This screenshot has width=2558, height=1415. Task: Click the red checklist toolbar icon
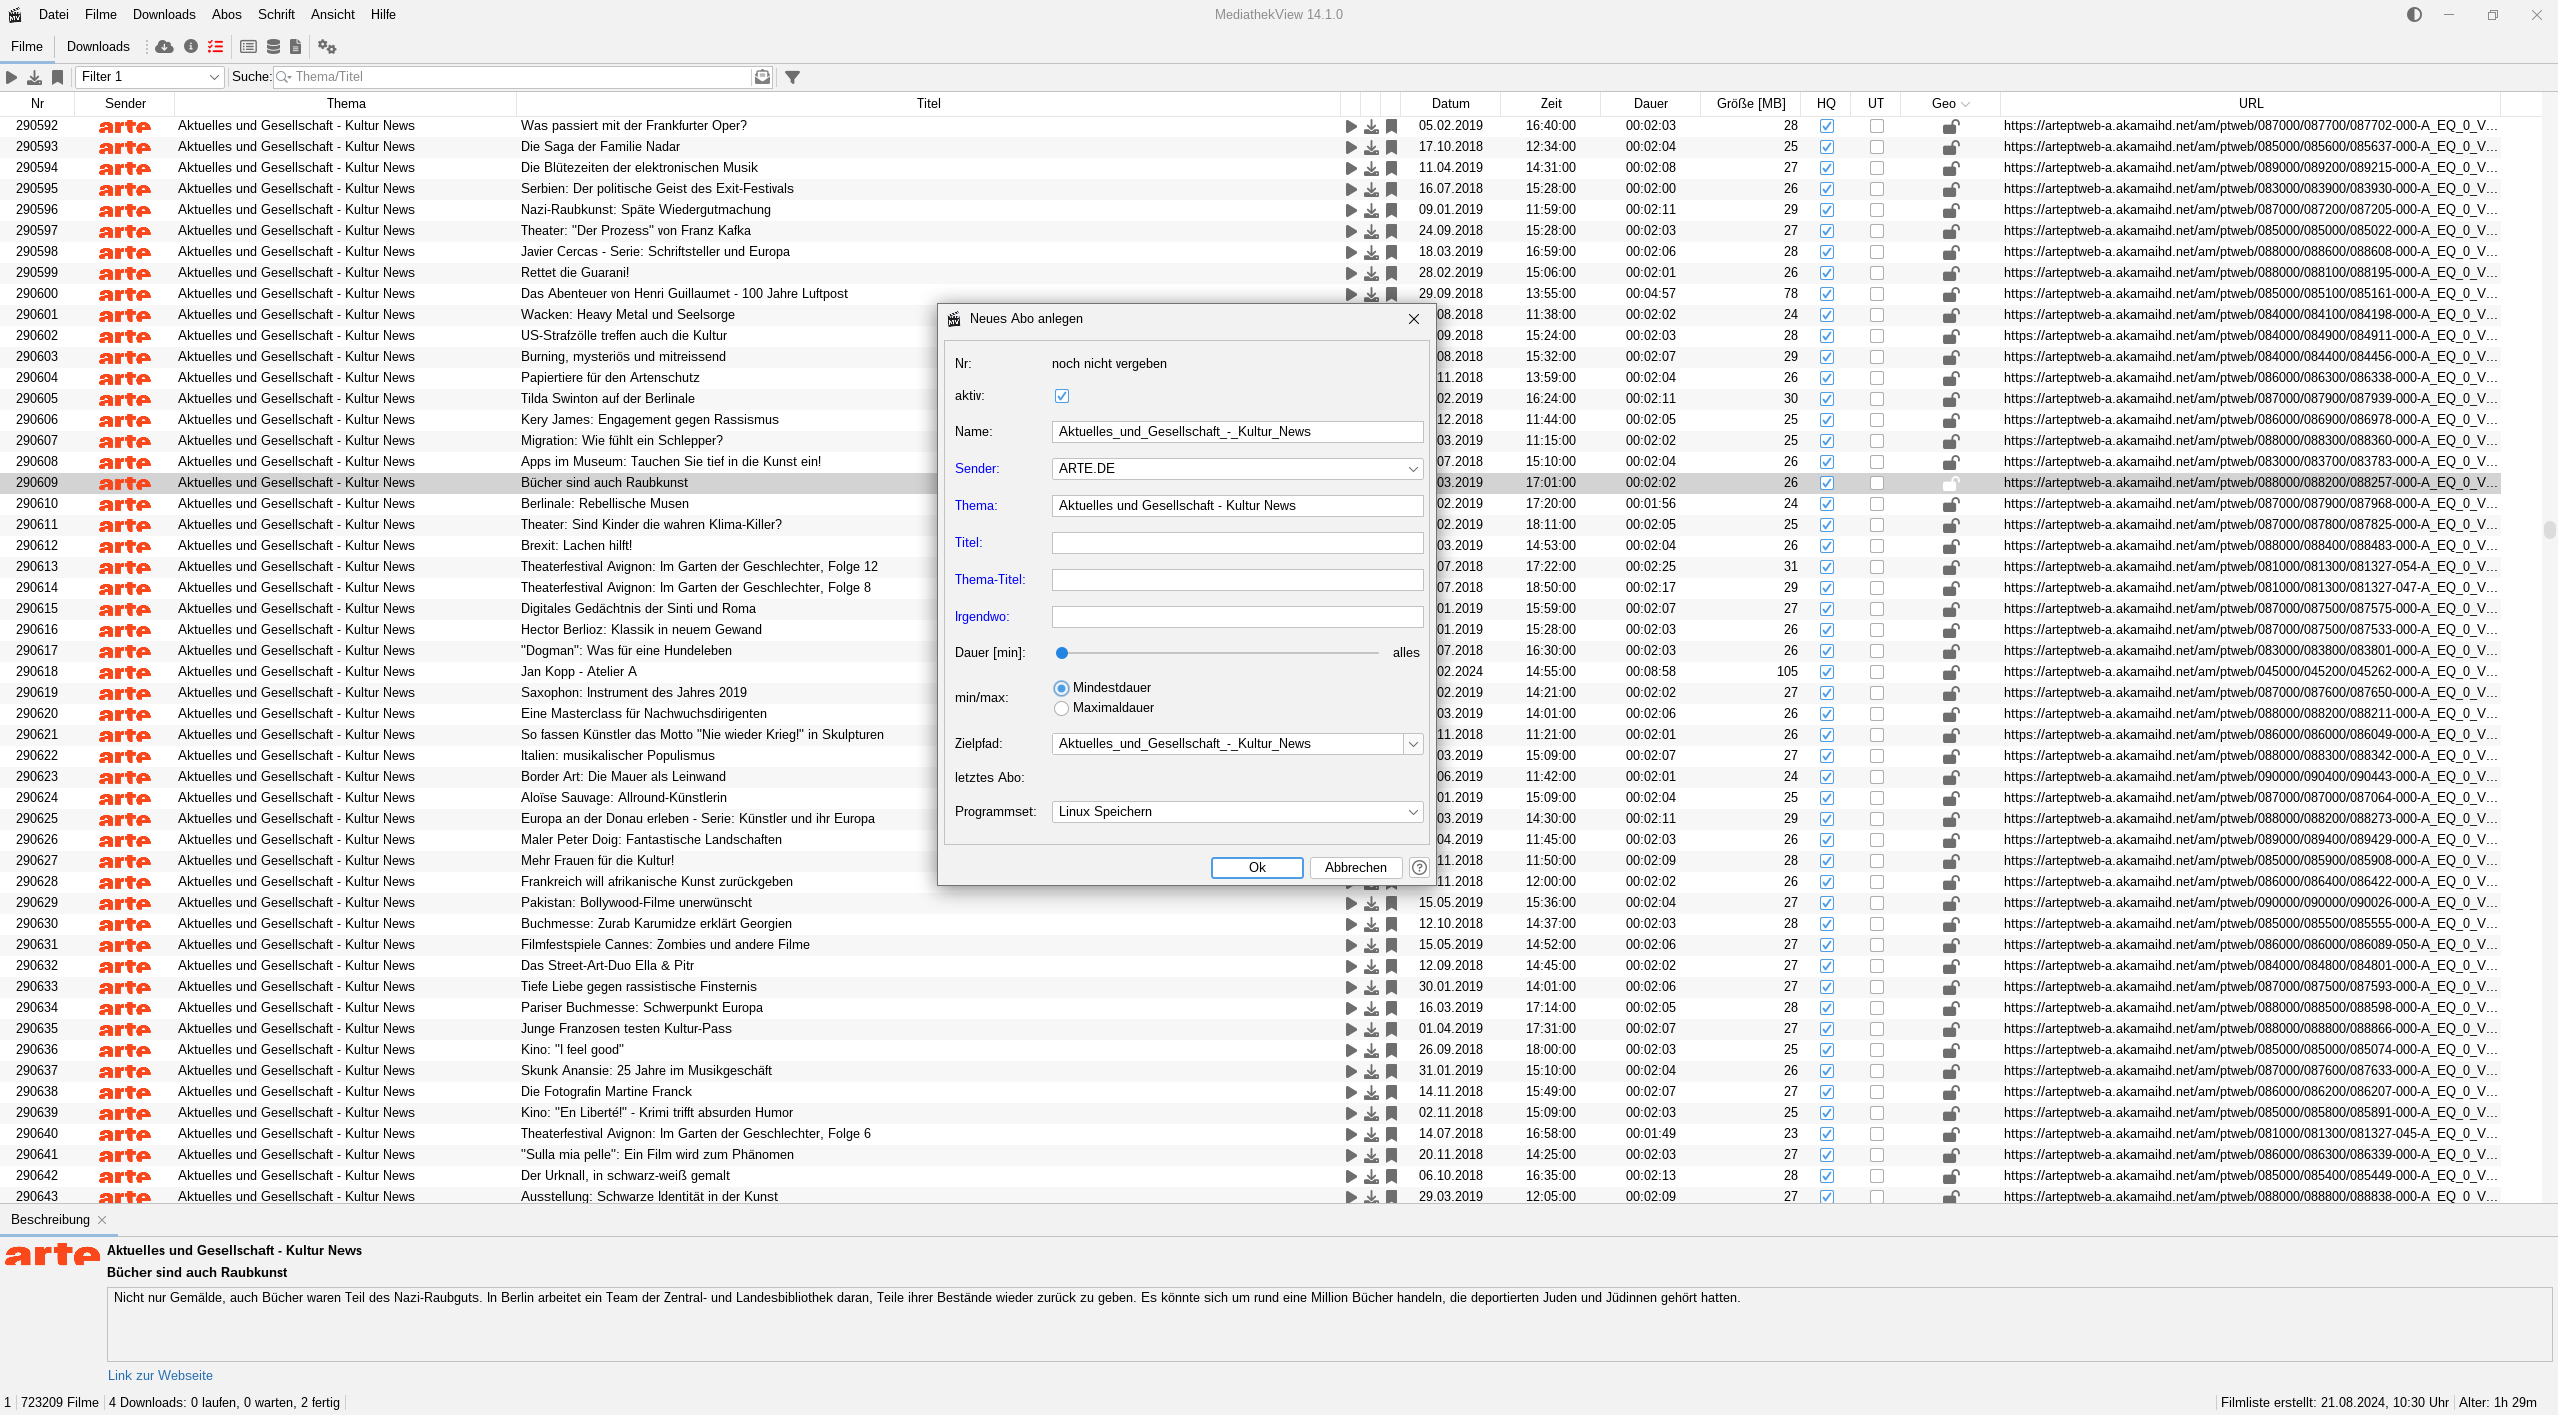216,47
